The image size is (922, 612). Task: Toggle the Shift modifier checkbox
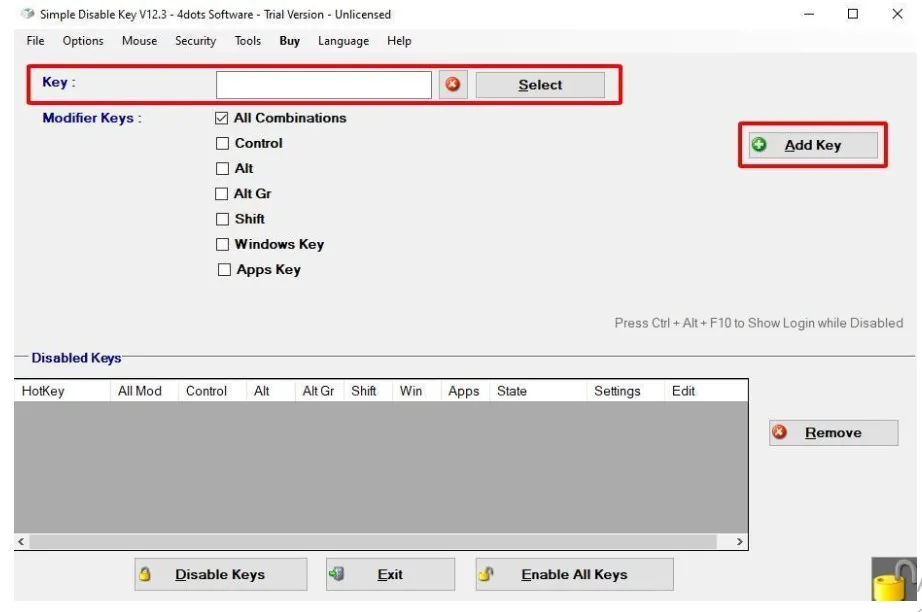[223, 219]
